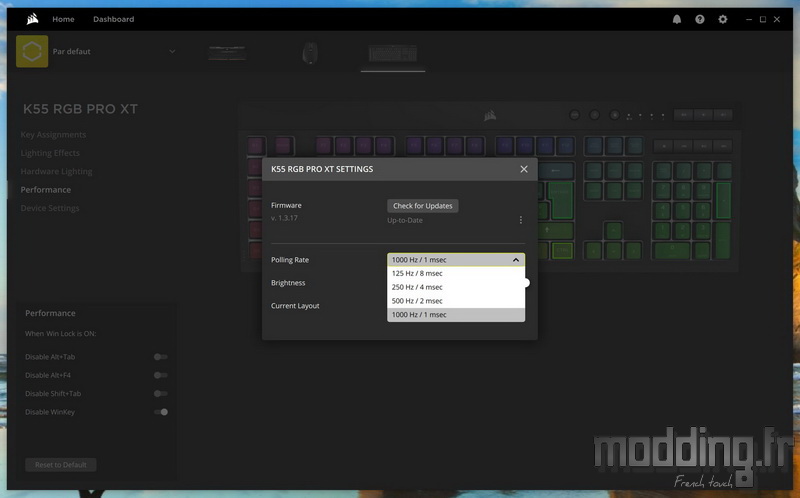Open Key Assignments section
Viewport: 800px width, 498px height.
pyautogui.click(x=53, y=135)
